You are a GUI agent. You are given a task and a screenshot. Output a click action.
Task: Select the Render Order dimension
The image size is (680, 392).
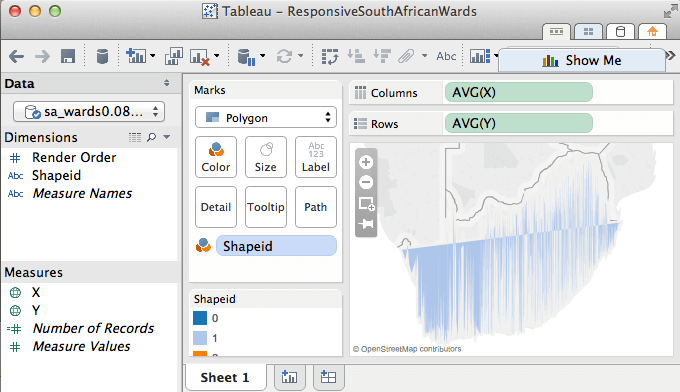point(74,157)
